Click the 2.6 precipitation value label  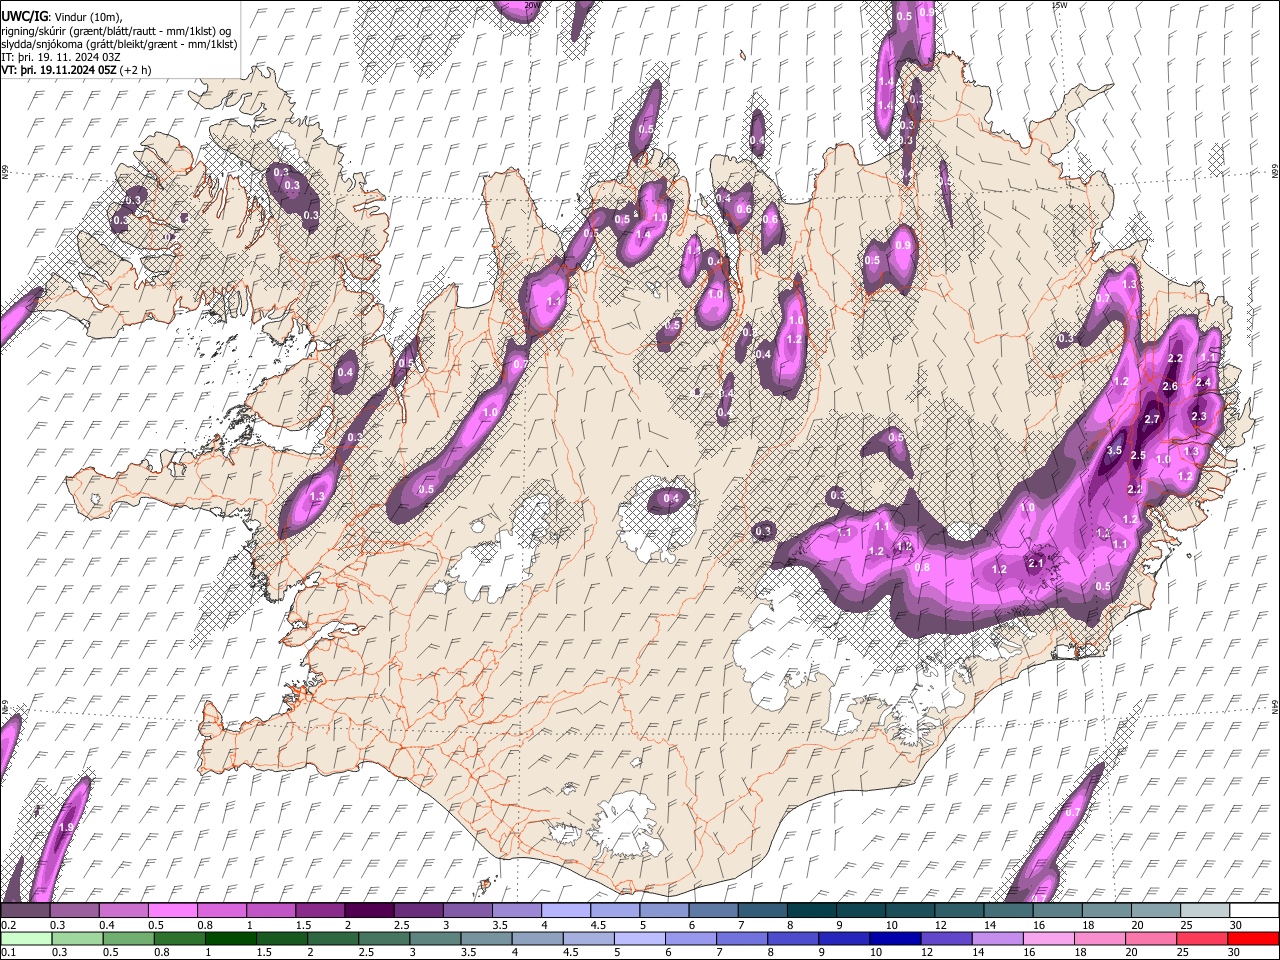coord(1170,387)
